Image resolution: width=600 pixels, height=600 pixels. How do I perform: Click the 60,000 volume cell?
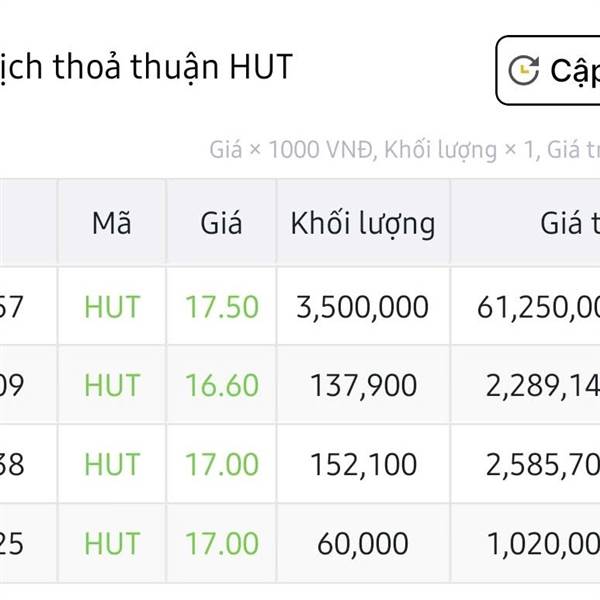(x=363, y=543)
